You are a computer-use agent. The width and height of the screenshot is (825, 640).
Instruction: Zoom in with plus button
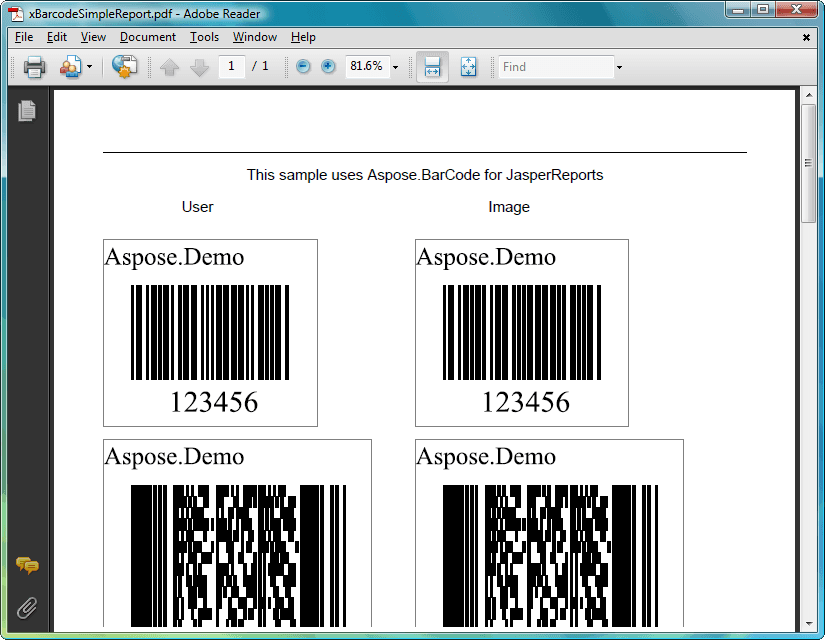(x=328, y=66)
